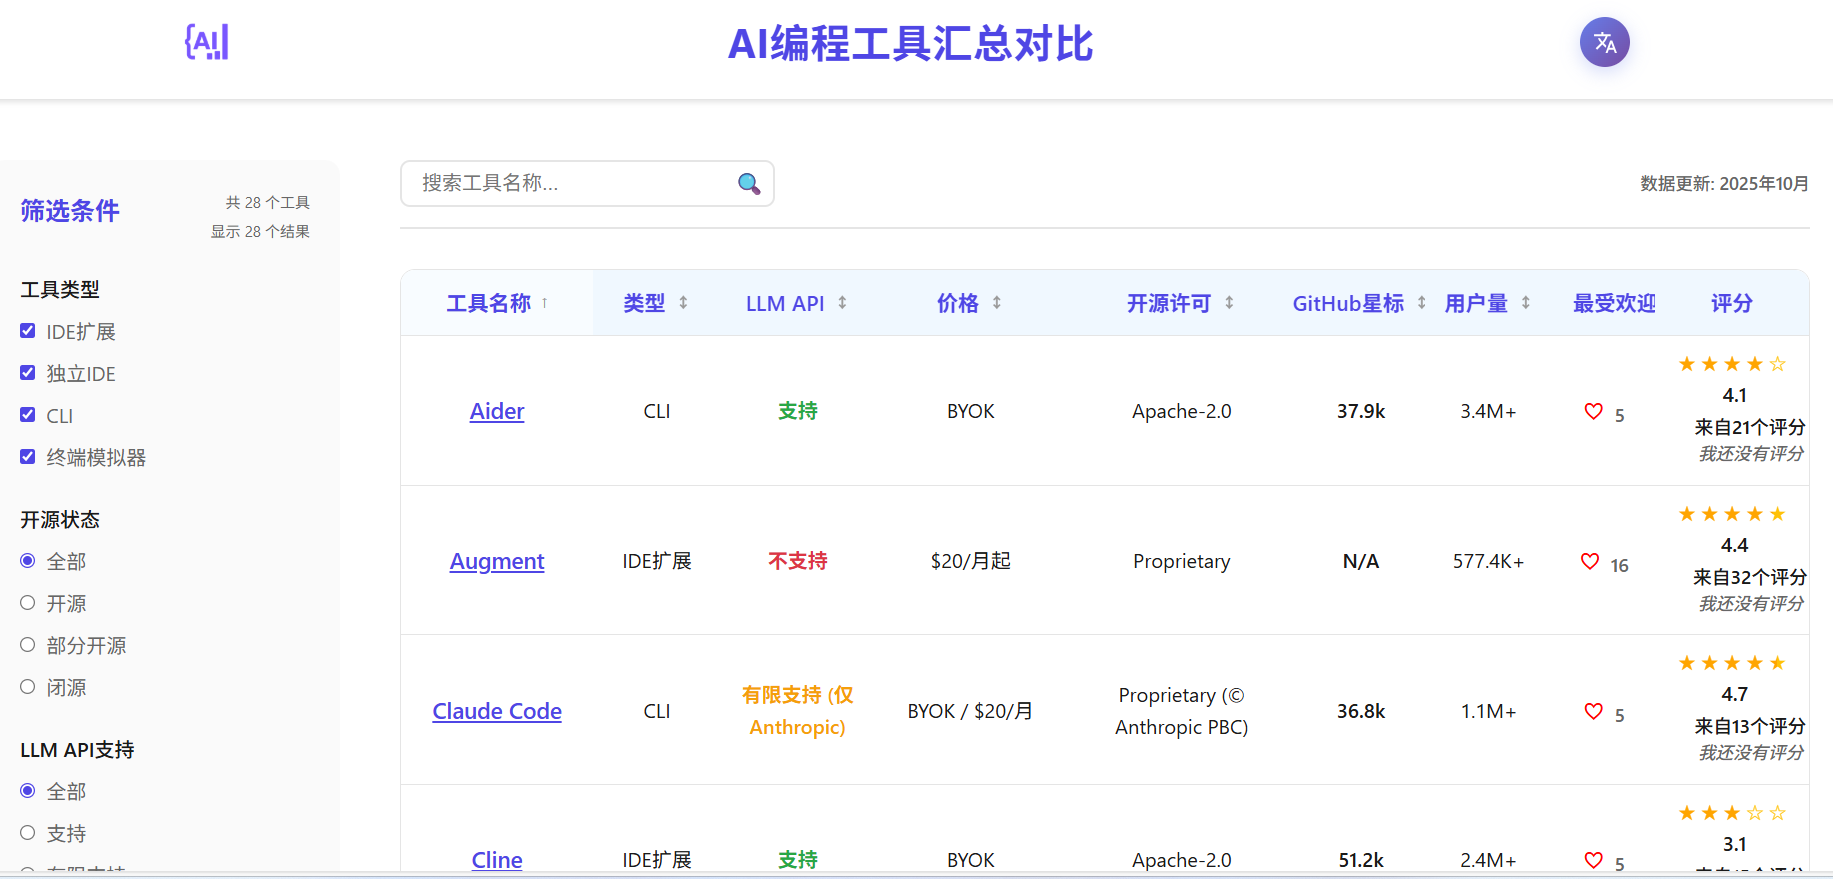The height and width of the screenshot is (879, 1833).
Task: Like Claude Code with the heart icon
Action: (x=1593, y=711)
